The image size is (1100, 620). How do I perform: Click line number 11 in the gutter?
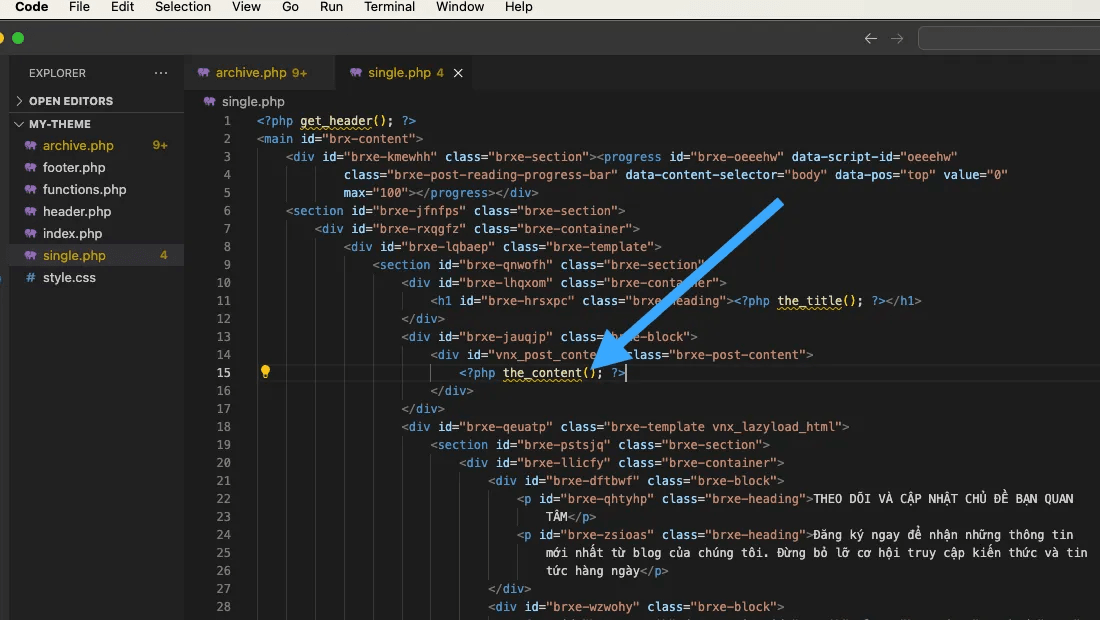223,301
